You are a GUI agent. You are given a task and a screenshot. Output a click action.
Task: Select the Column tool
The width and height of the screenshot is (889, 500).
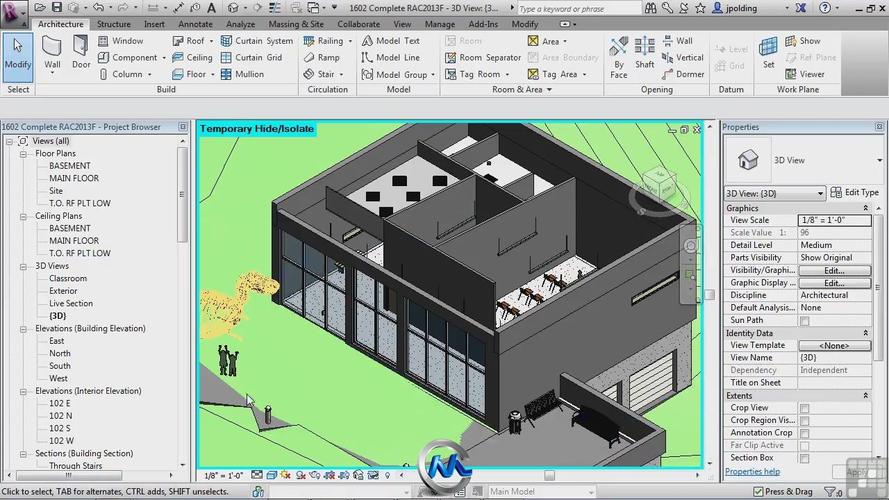click(x=121, y=74)
